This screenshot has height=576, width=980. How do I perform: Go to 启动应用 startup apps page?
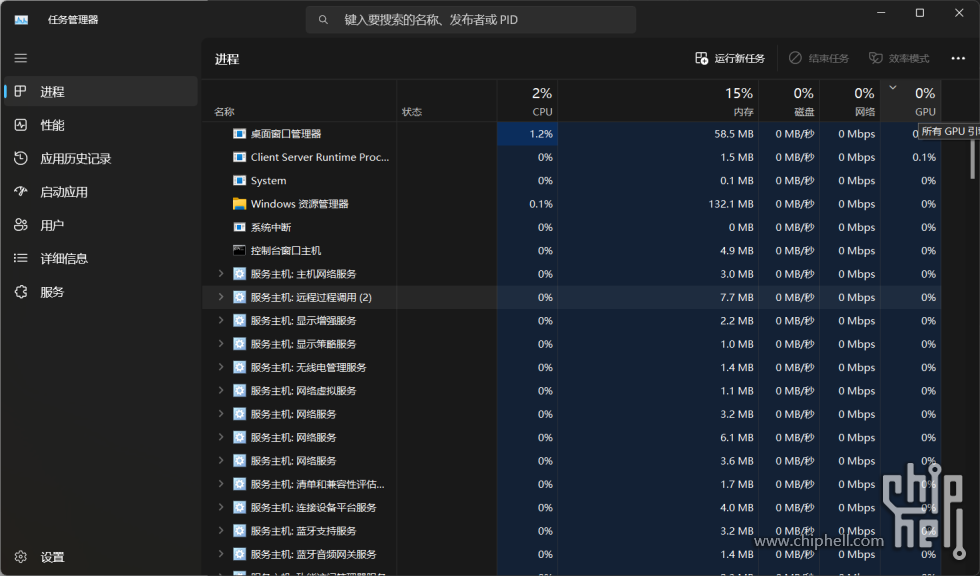[100, 192]
